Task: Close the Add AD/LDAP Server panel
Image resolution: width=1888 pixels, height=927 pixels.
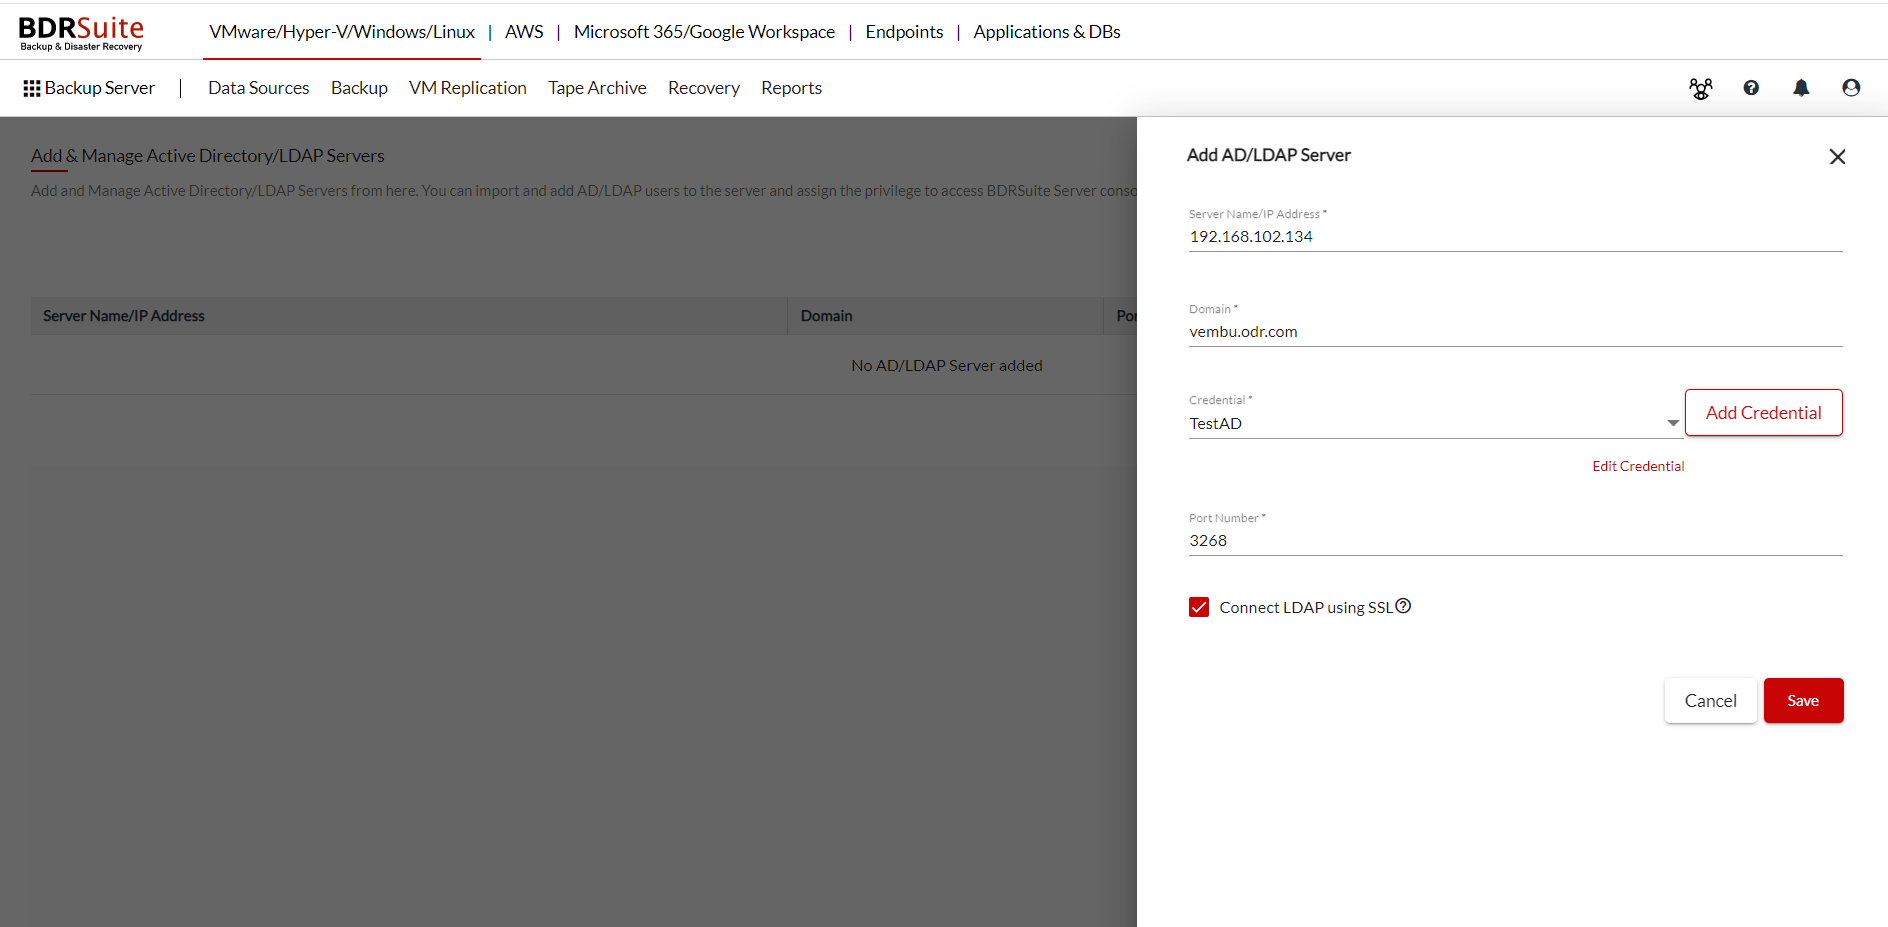Action: coord(1837,157)
